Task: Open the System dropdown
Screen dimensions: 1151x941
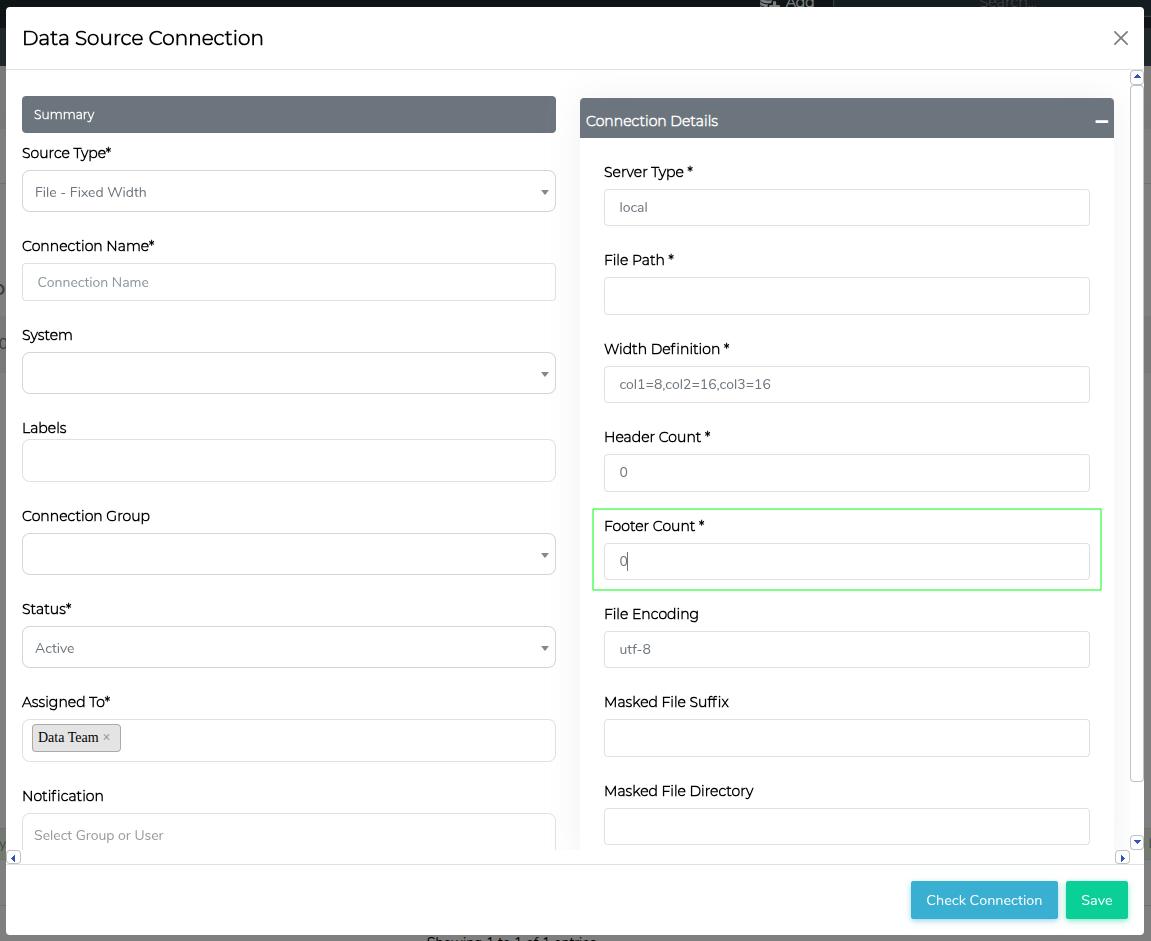Action: (x=288, y=373)
